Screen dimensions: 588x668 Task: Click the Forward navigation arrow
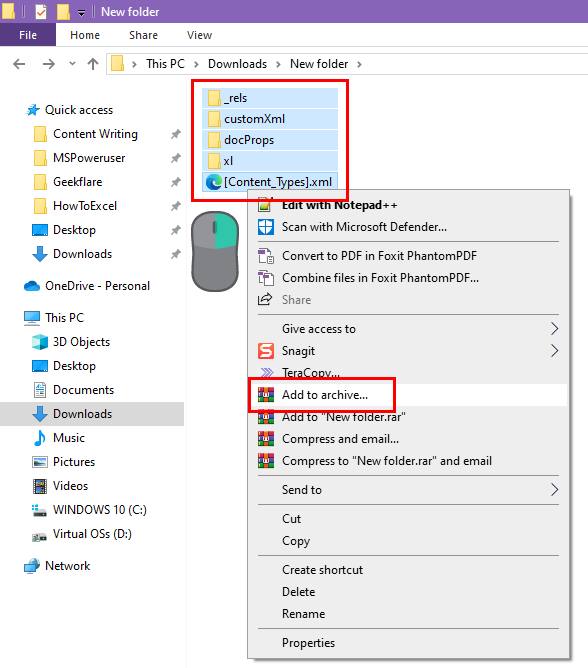[x=49, y=64]
